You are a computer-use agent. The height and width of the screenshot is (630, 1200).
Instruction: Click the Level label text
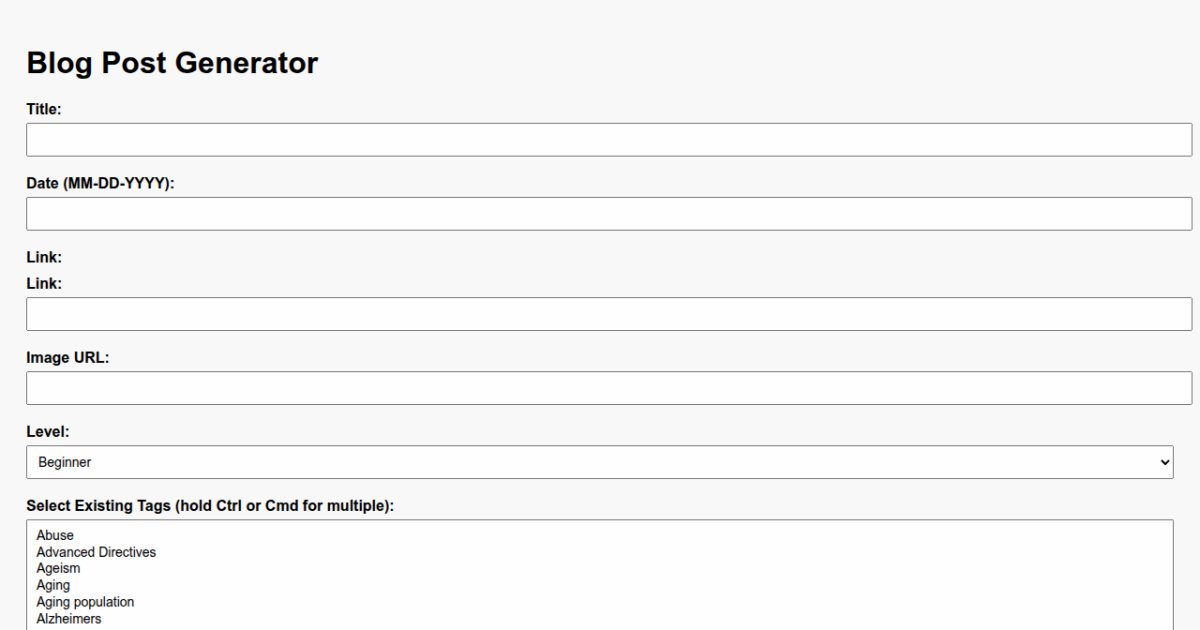(47, 432)
